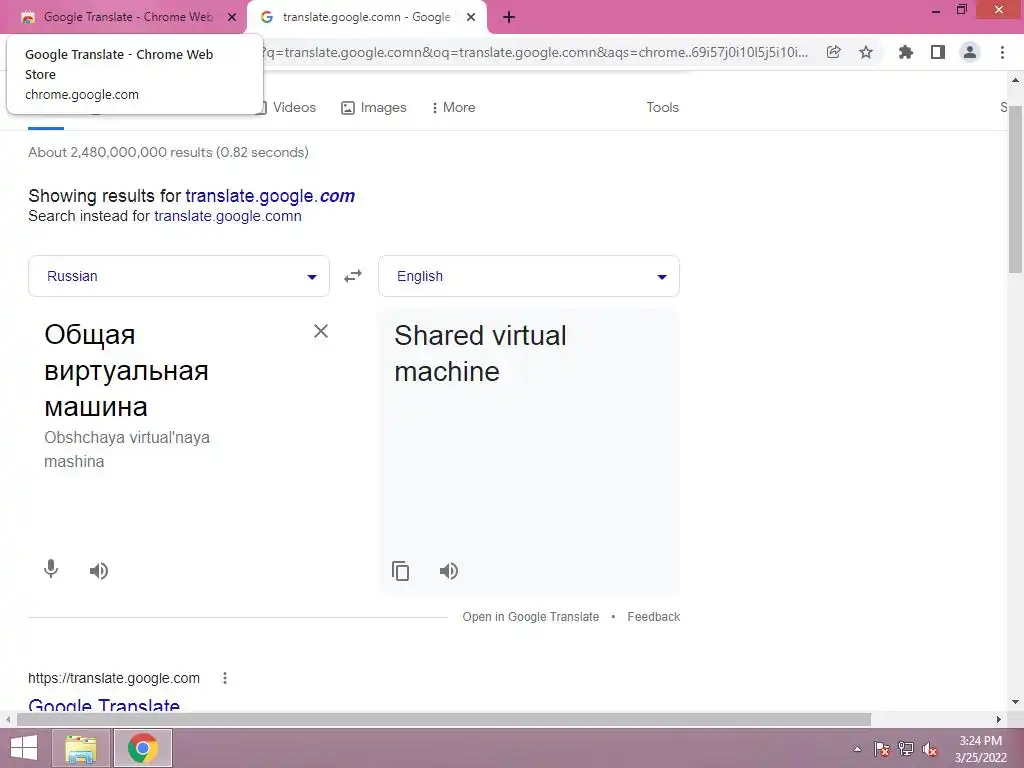Viewport: 1024px width, 768px height.
Task: Click the address bar URL field
Action: [x=534, y=52]
